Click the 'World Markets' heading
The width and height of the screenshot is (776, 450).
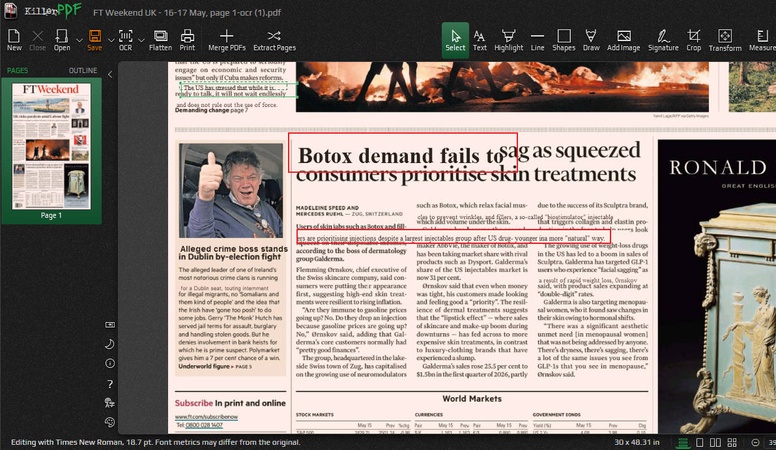point(472,399)
